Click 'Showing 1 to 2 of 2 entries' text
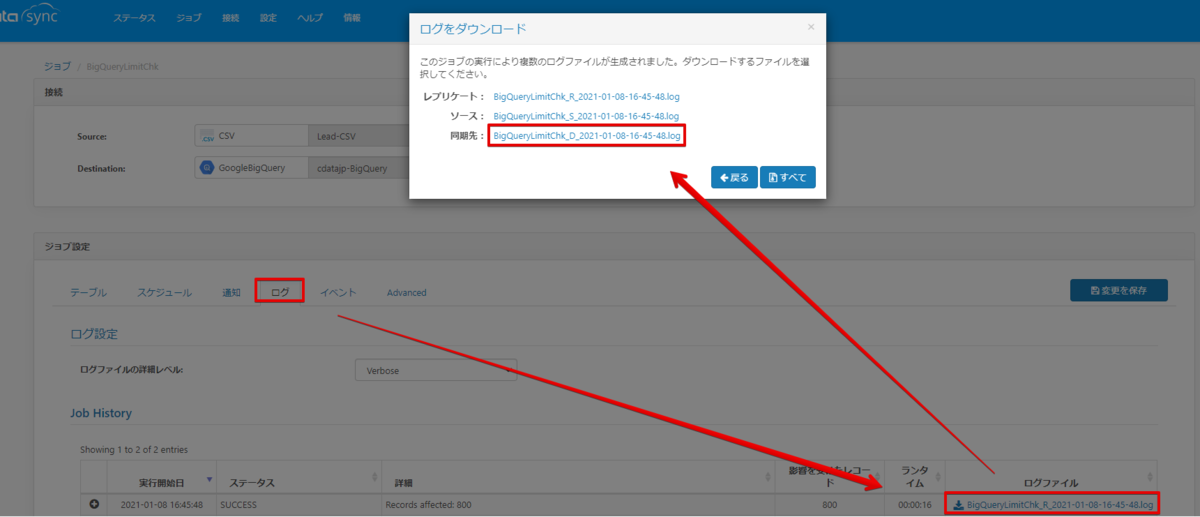 click(x=134, y=449)
